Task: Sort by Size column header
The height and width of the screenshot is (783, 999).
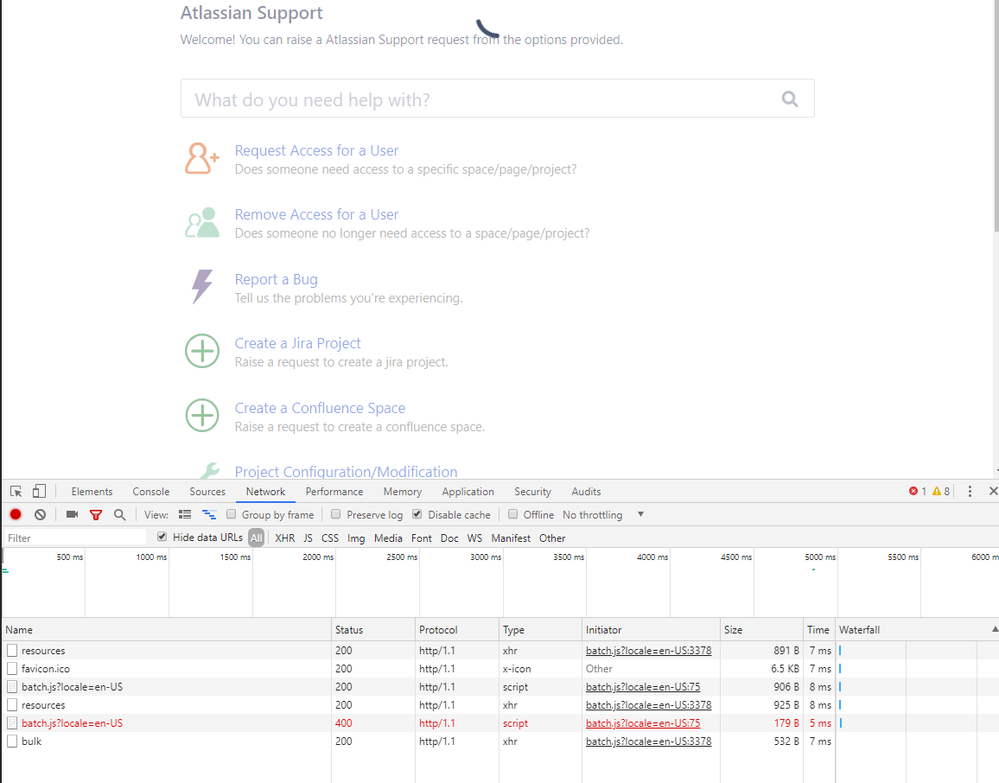Action: coord(761,629)
